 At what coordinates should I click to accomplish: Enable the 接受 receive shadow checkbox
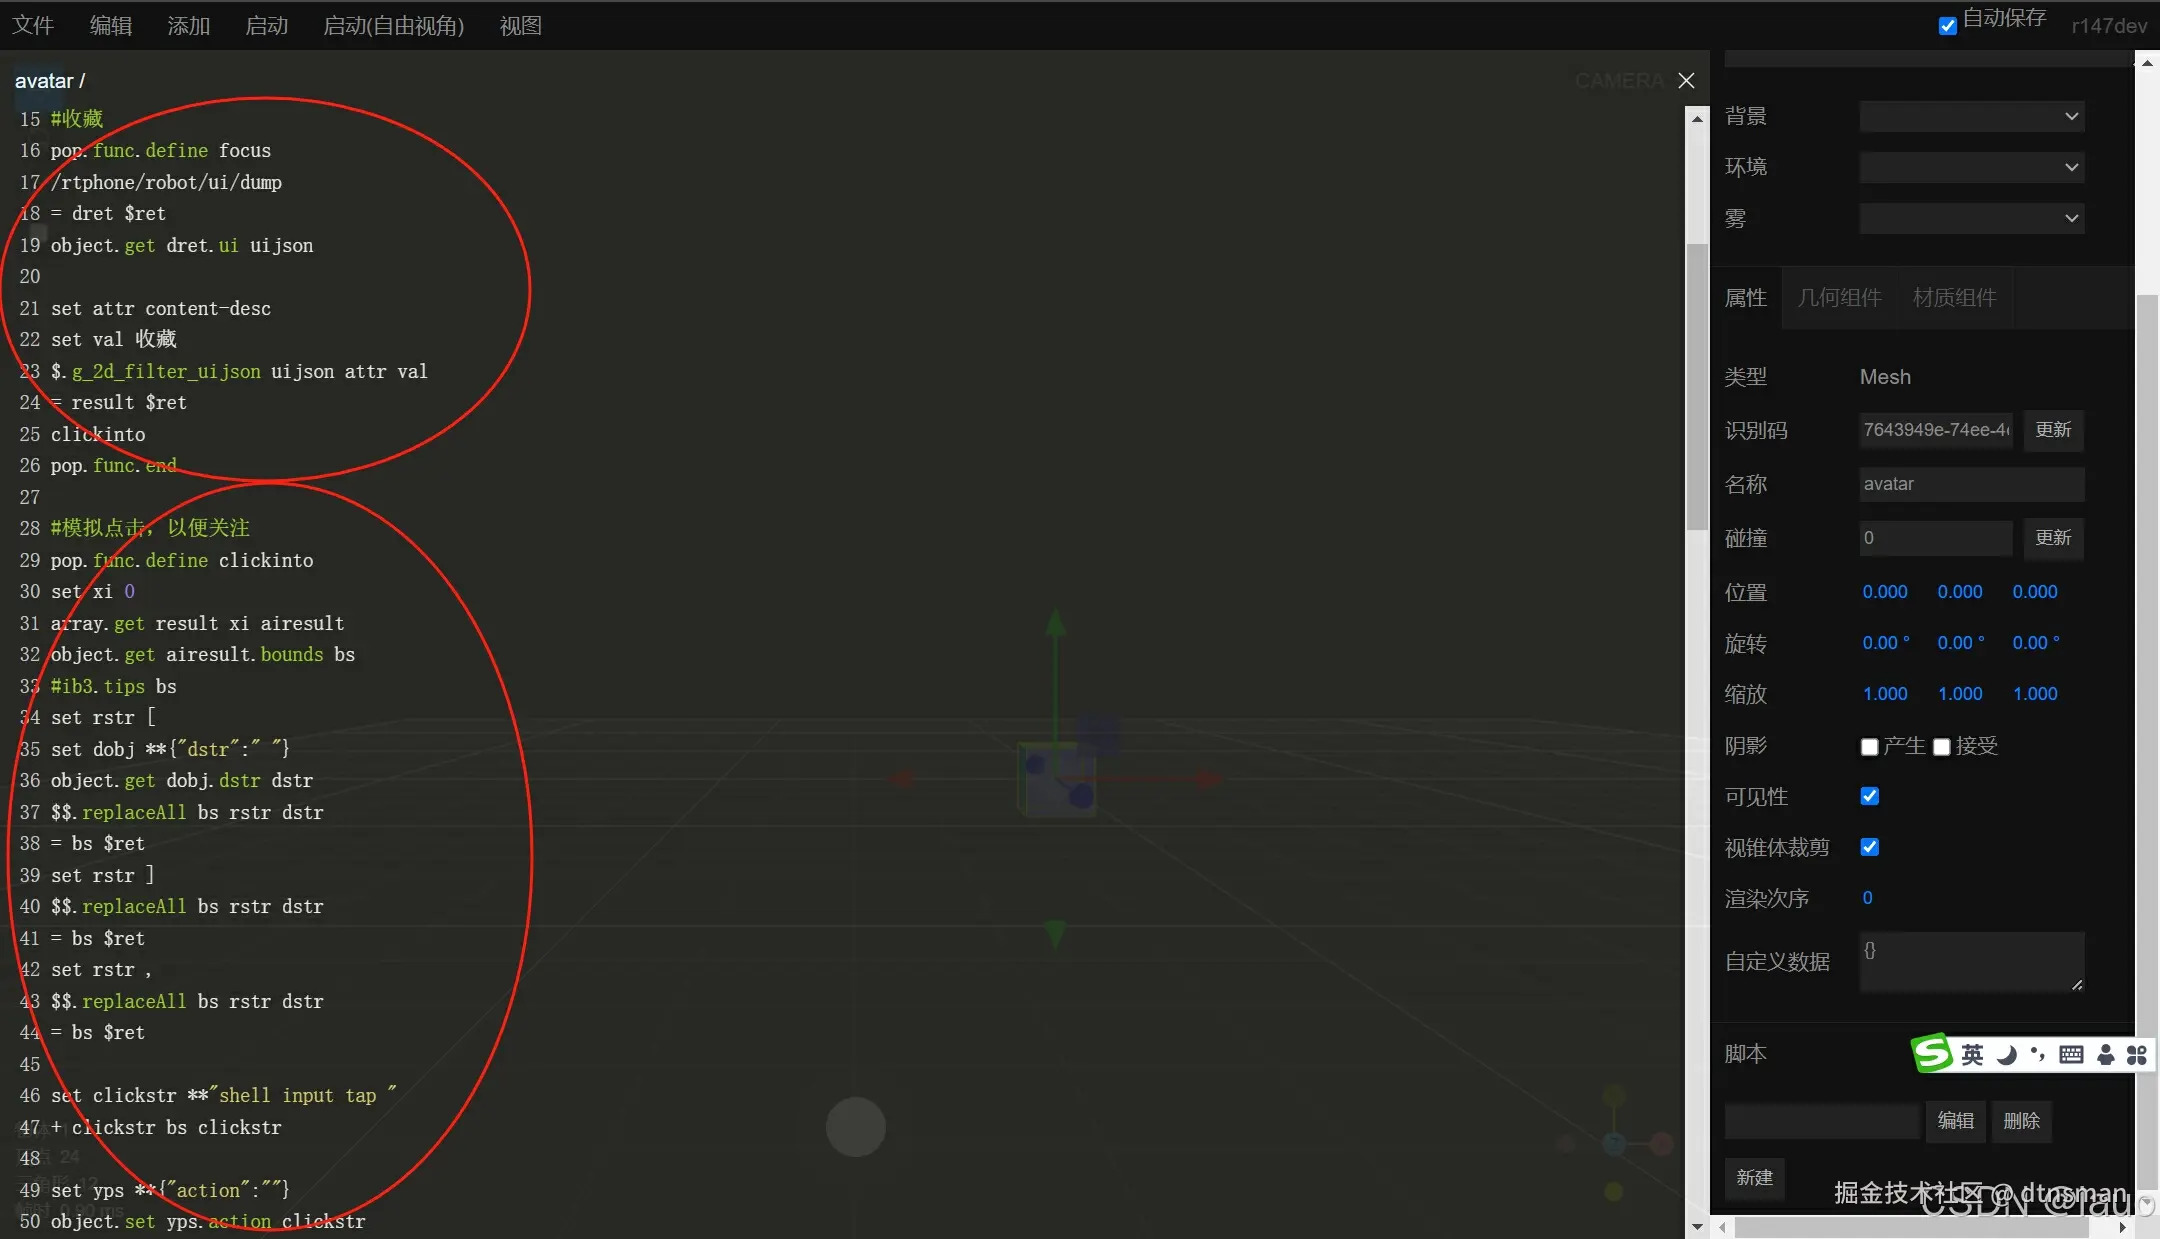[x=1942, y=747]
